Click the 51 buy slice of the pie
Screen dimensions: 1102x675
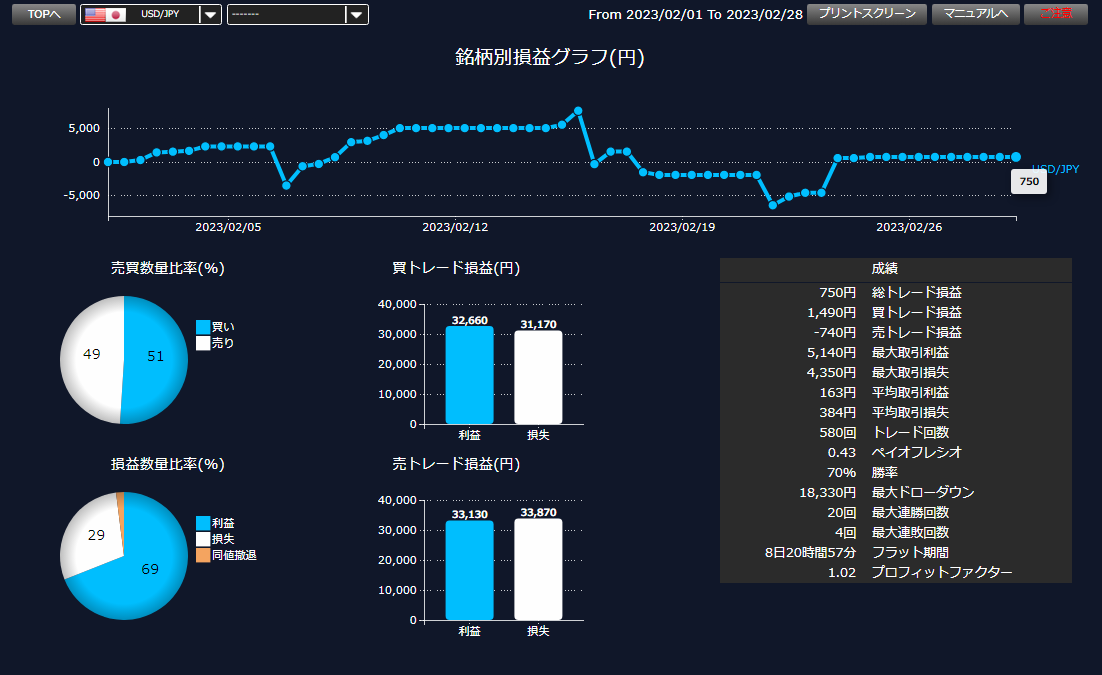click(155, 356)
